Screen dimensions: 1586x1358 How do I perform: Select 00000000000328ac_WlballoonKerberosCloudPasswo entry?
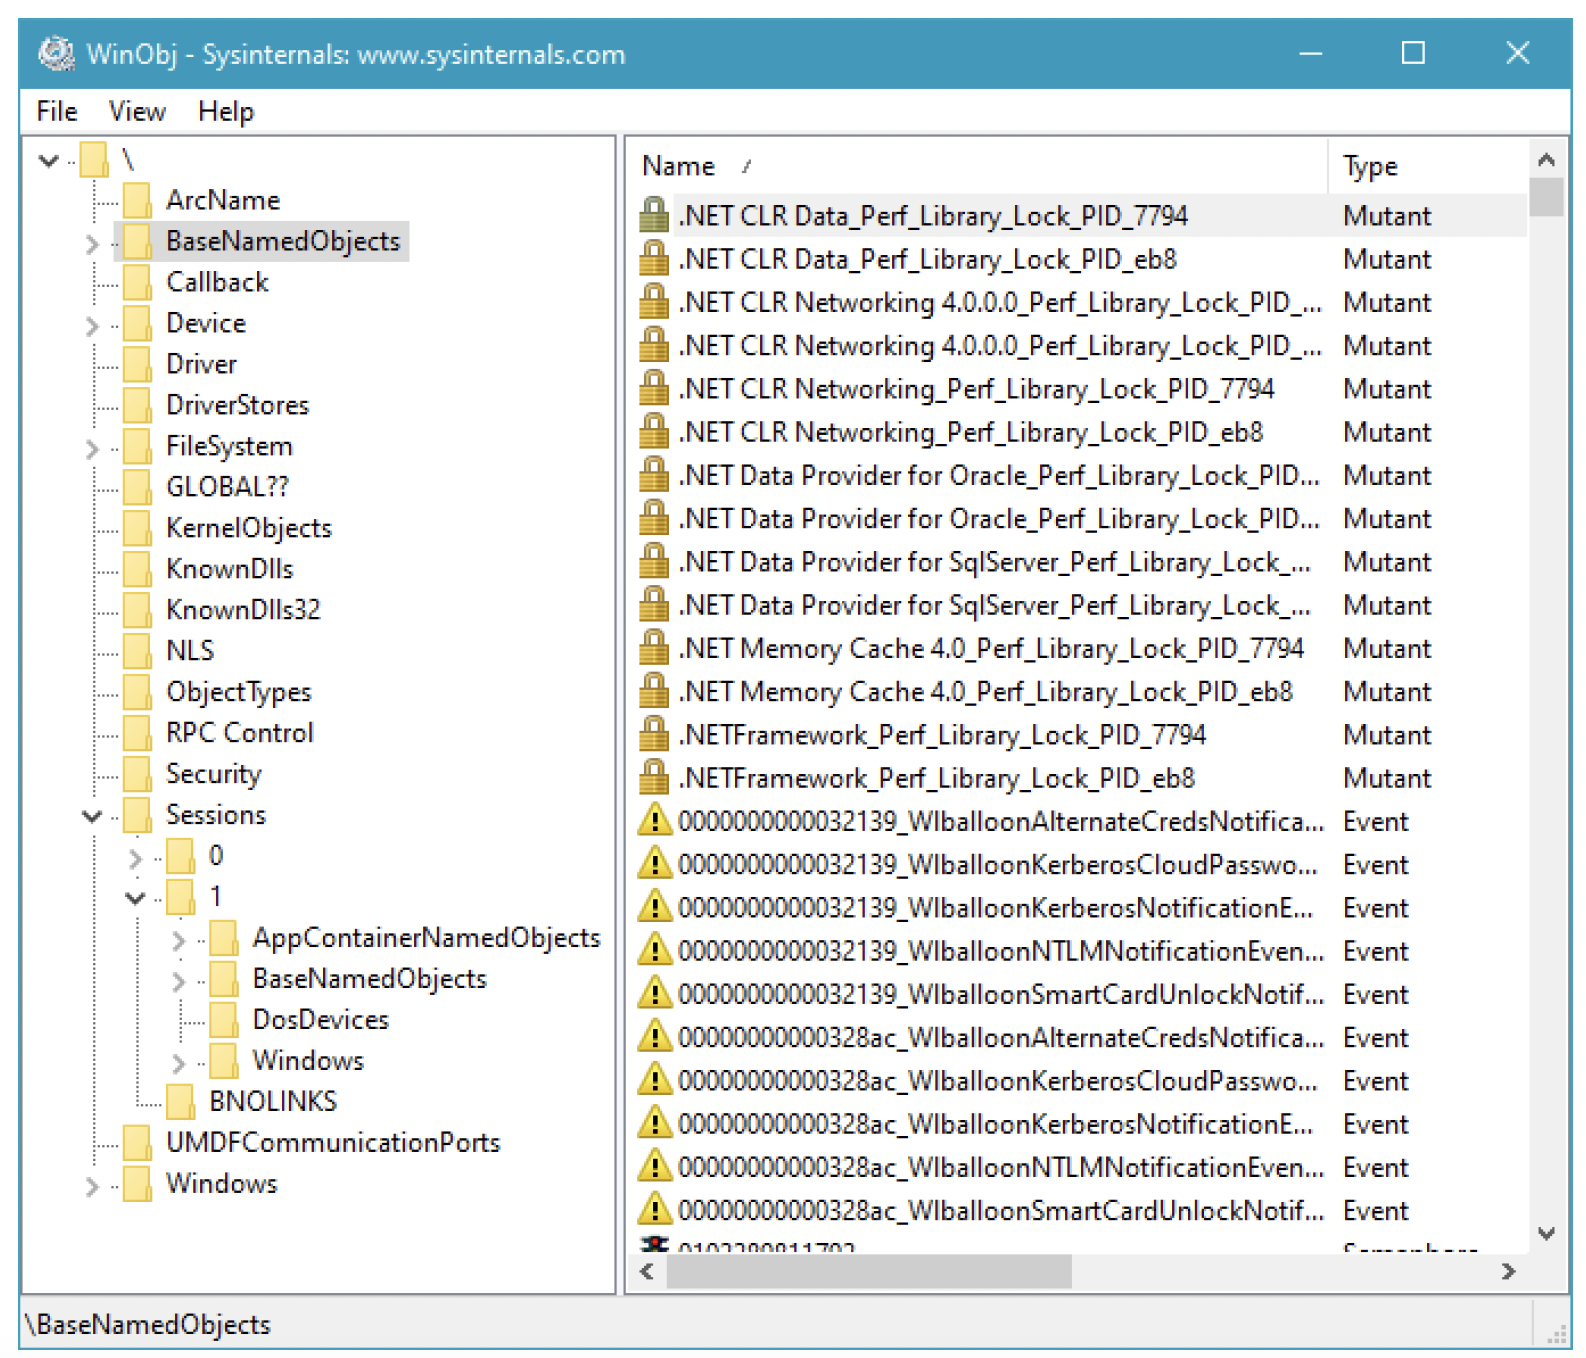(x=997, y=1081)
